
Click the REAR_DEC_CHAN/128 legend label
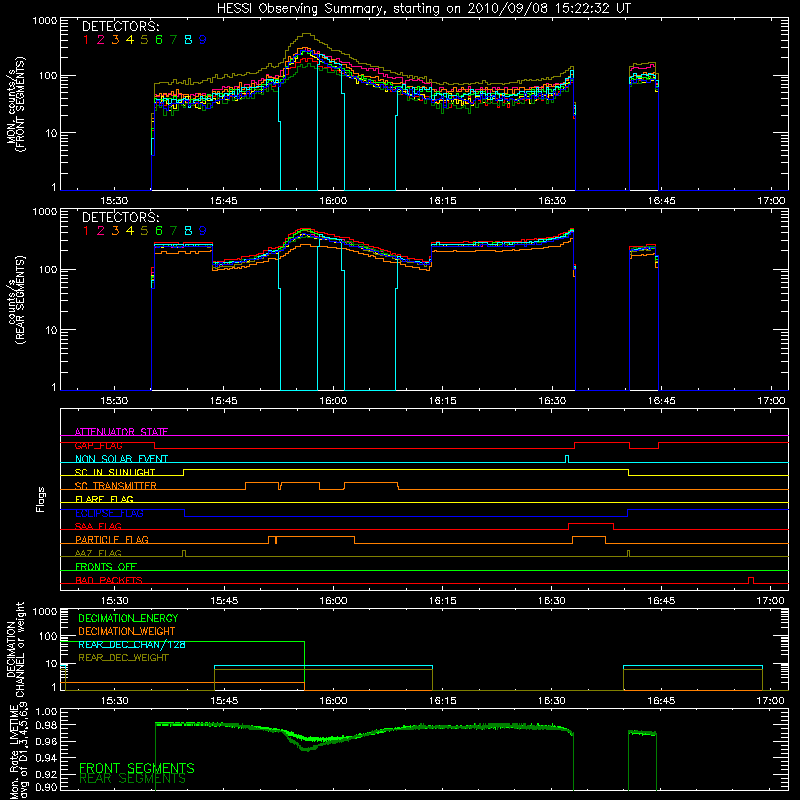point(132,645)
